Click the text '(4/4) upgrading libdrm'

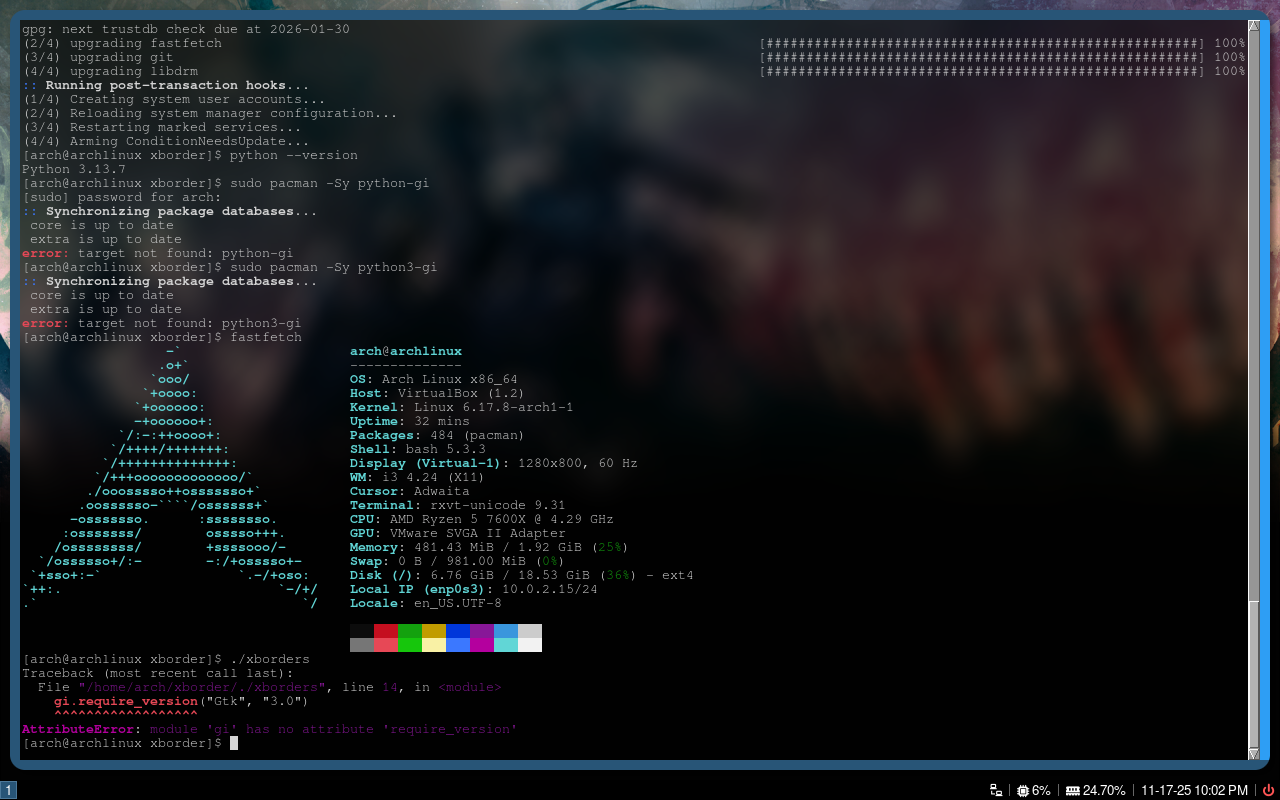110,71
